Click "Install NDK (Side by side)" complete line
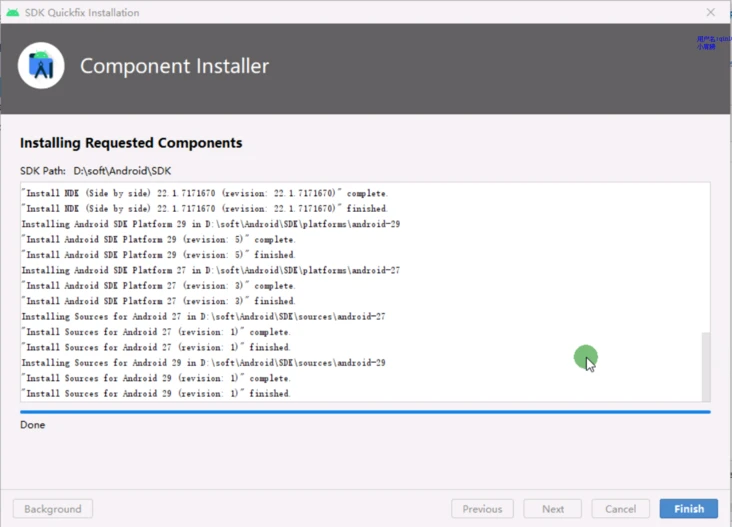732x527 pixels. tap(204, 193)
